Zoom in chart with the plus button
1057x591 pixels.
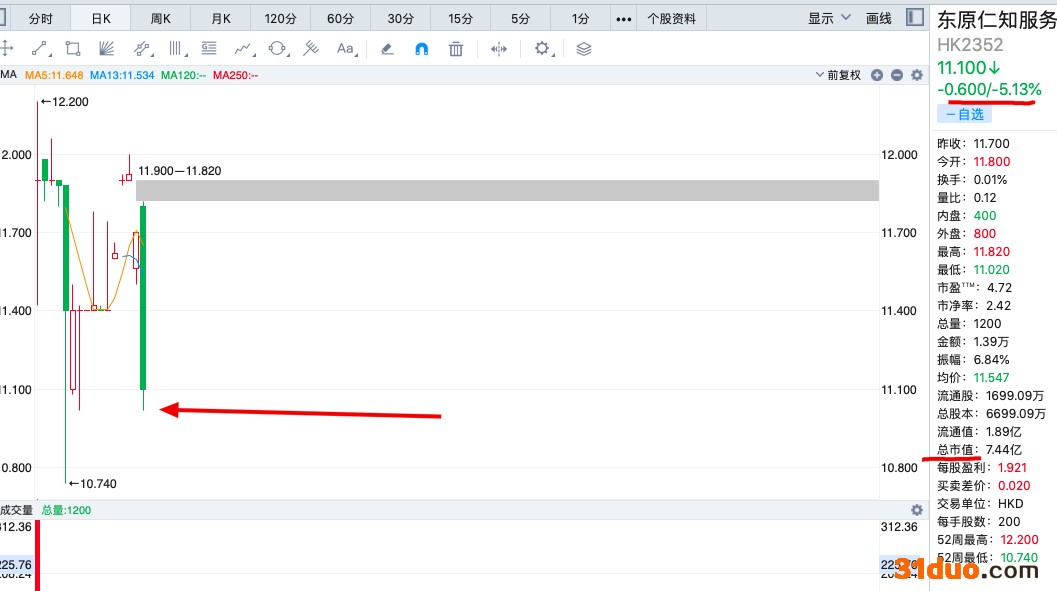coord(877,75)
